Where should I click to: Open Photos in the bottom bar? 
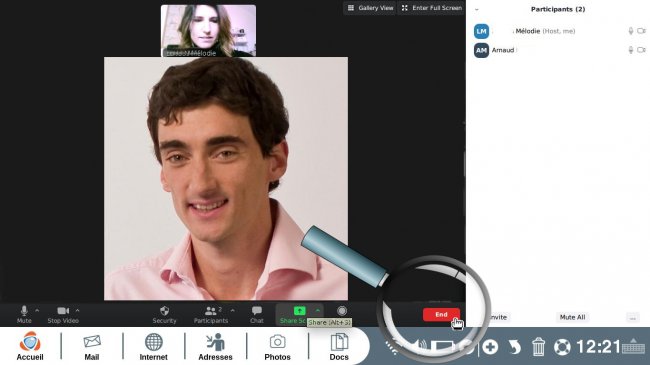(277, 346)
